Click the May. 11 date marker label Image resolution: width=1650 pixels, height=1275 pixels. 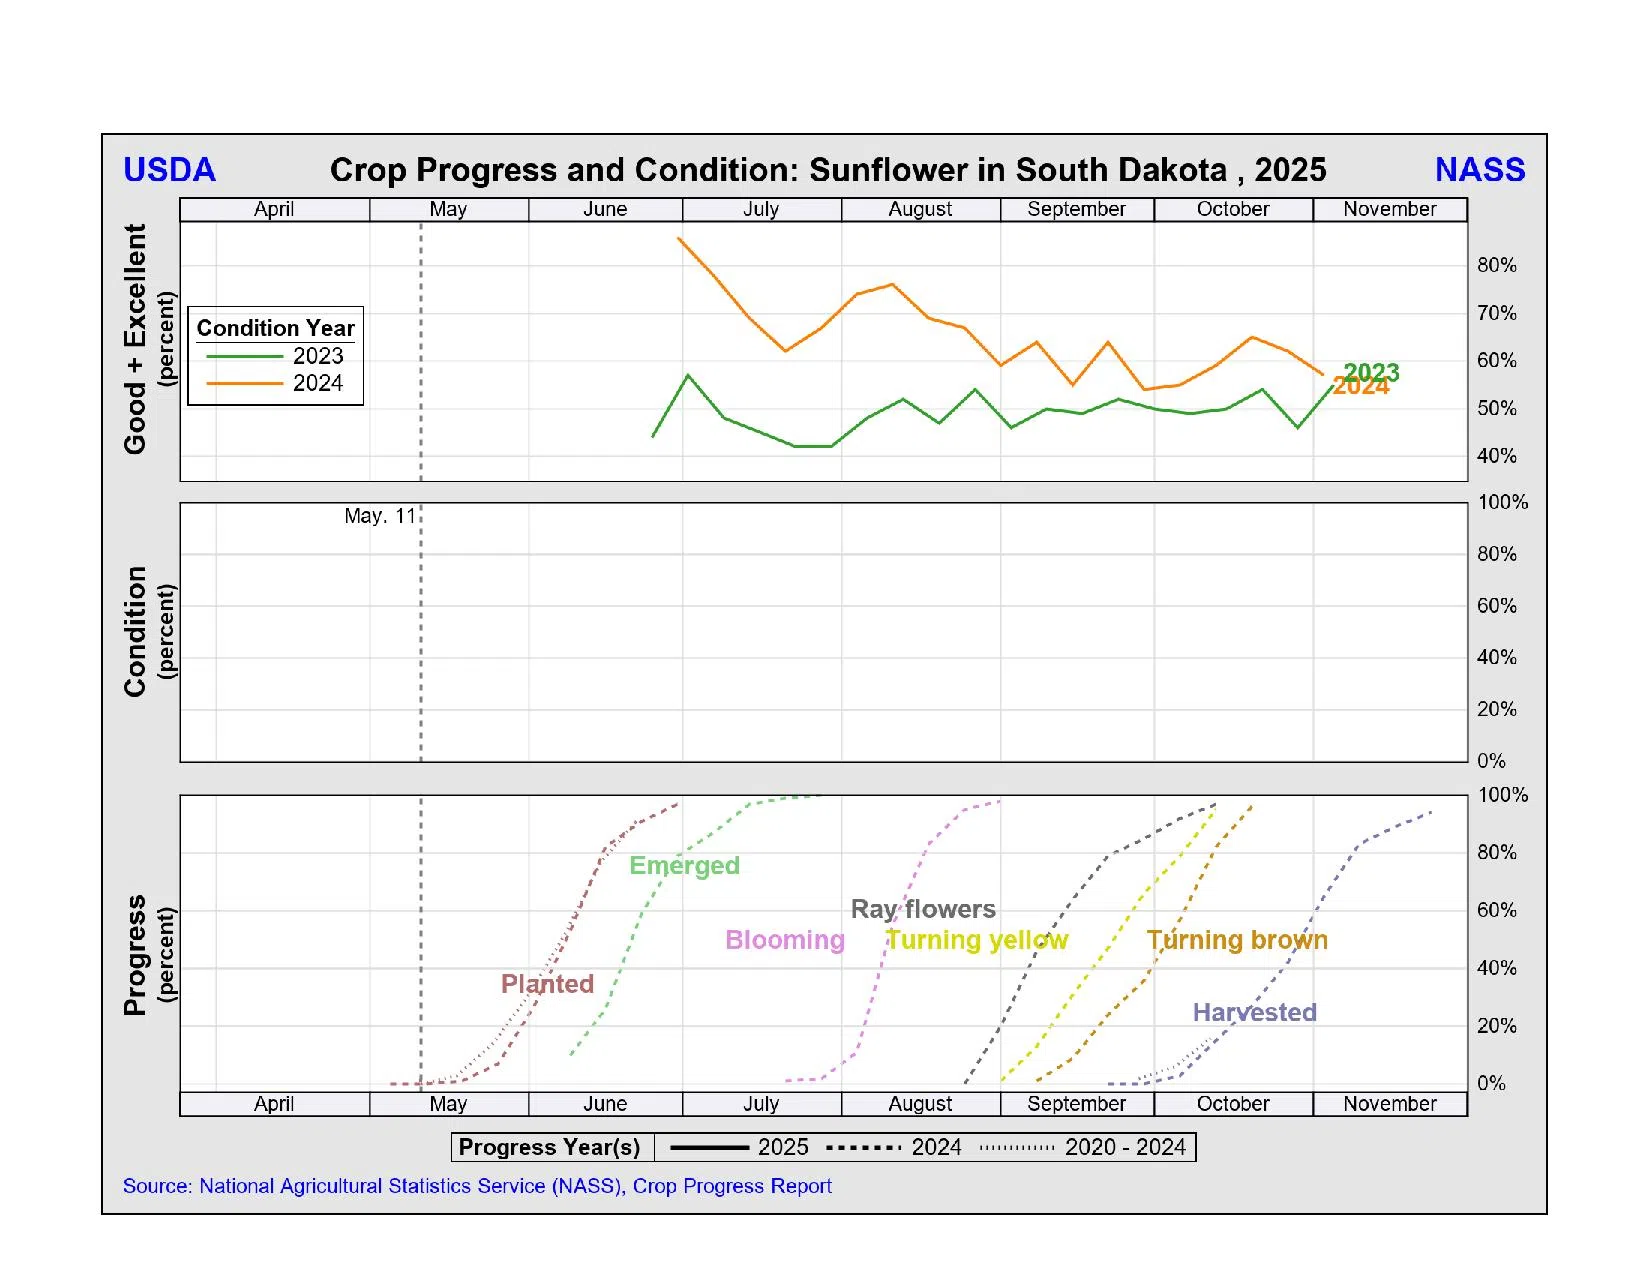(379, 516)
